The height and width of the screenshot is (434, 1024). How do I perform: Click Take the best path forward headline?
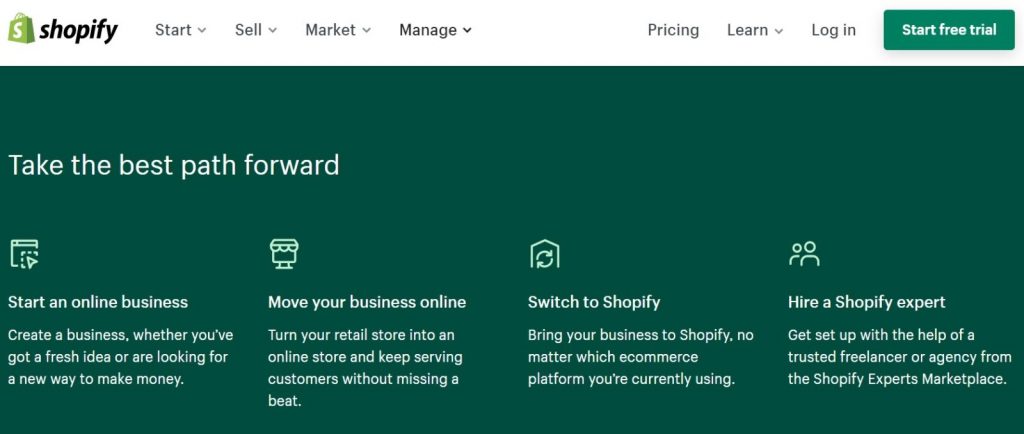[174, 165]
